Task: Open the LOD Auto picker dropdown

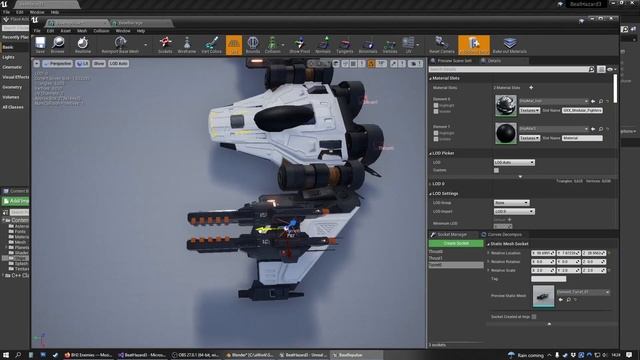Action: pos(514,162)
